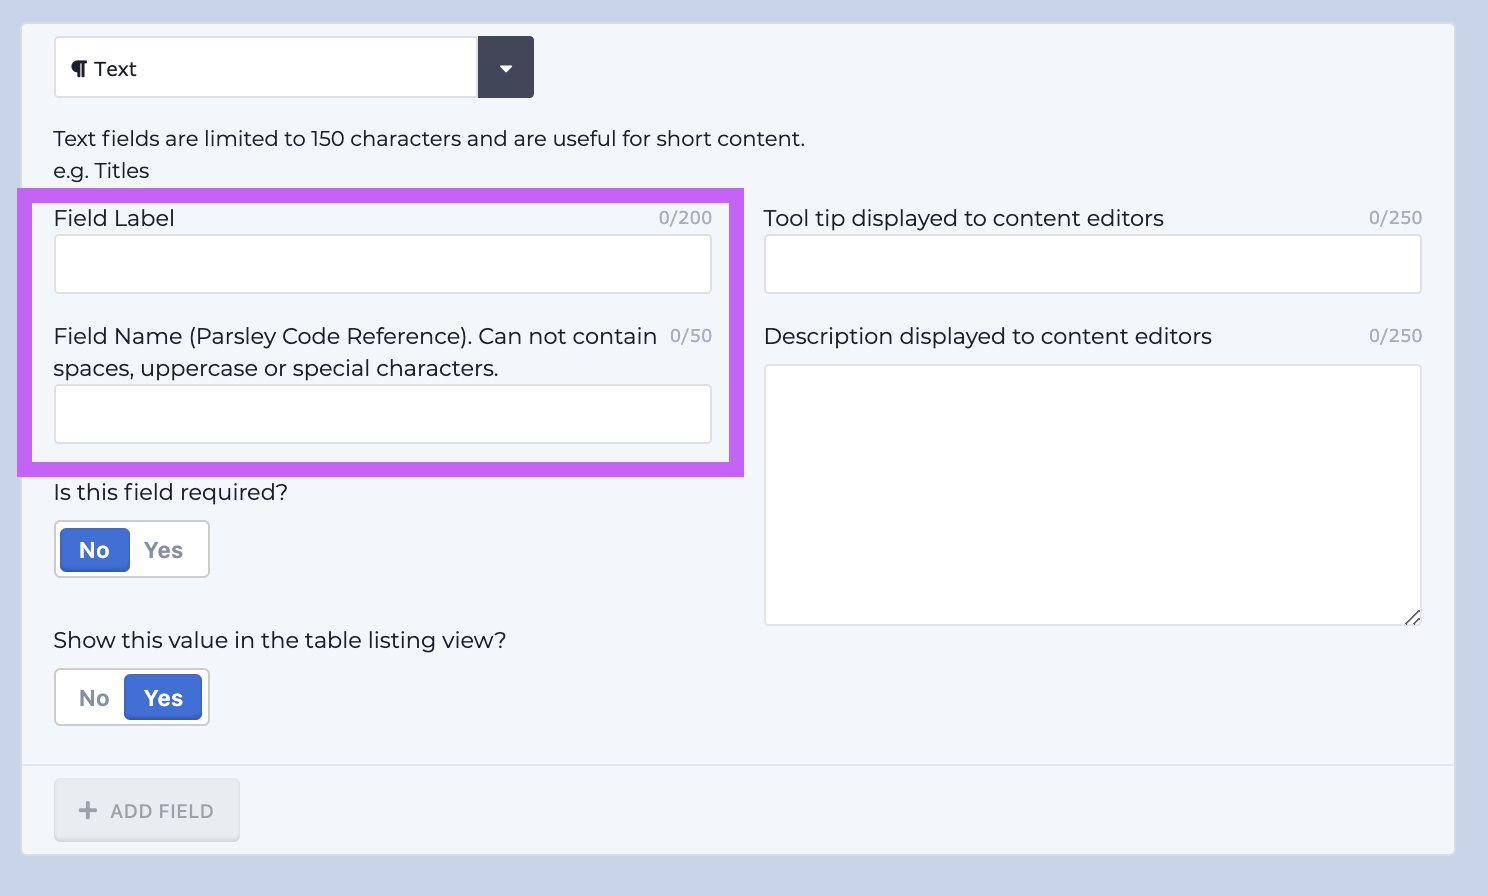Image resolution: width=1488 pixels, height=896 pixels.
Task: Choose No for table listing view
Action: click(x=94, y=698)
